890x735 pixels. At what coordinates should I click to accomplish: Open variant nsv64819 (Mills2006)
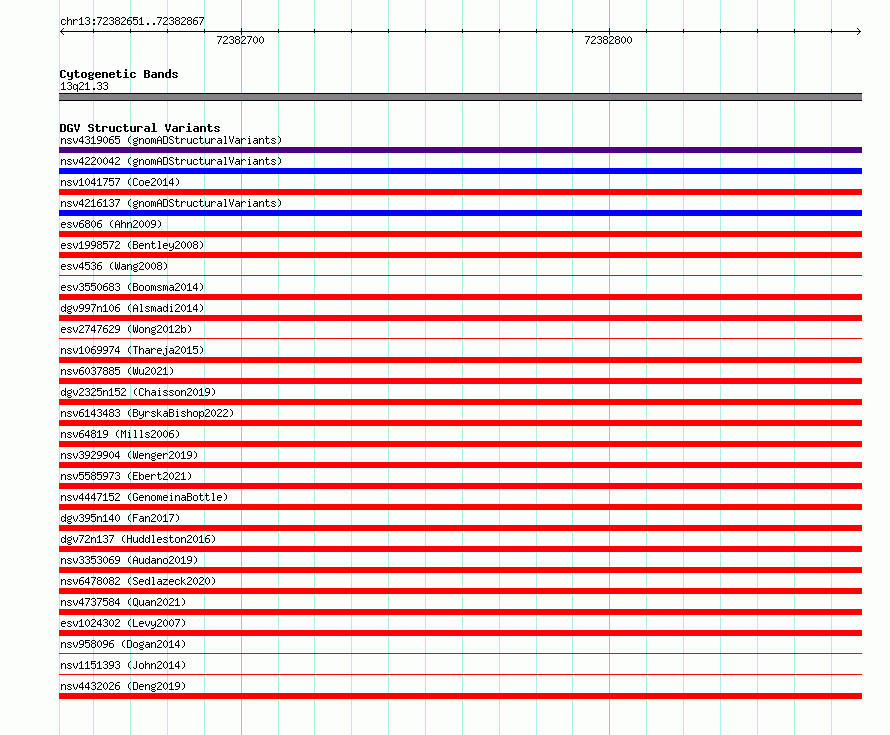point(120,434)
